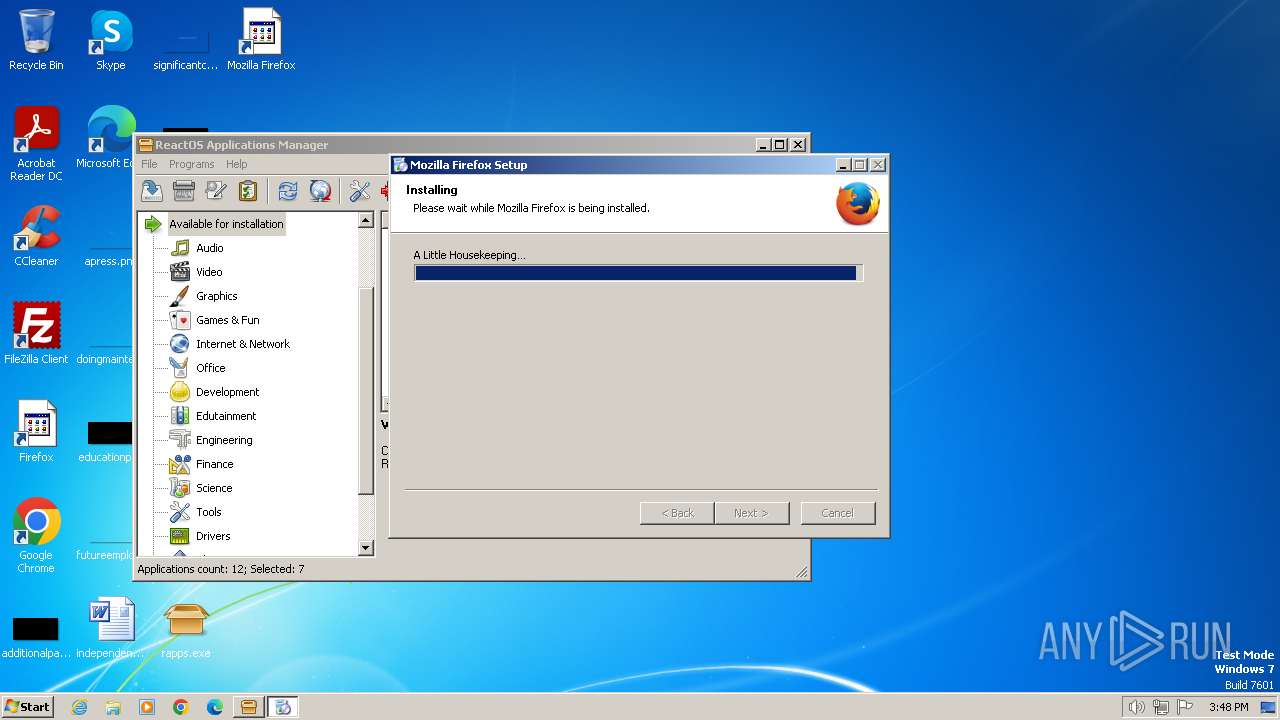
Task: Minimize the Mozilla Firefox Setup window
Action: [843, 165]
